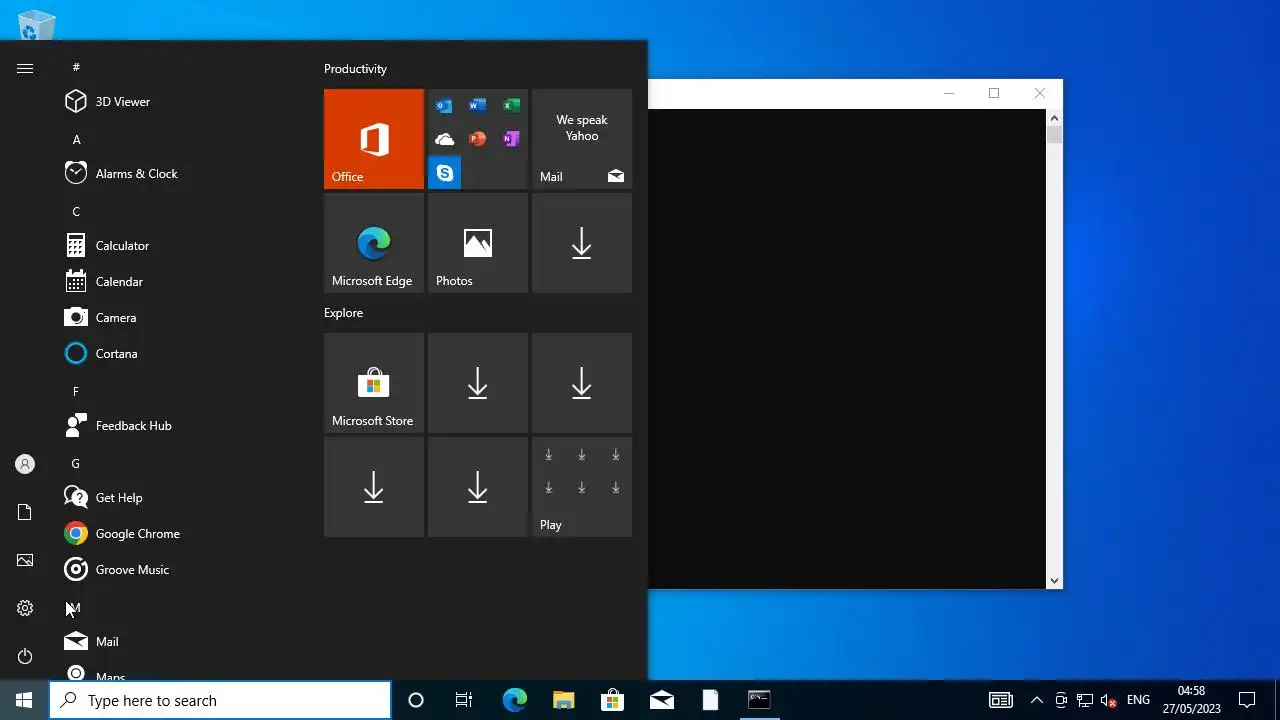Viewport: 1280px width, 720px height.
Task: Open the Play folder tile
Action: tap(582, 487)
